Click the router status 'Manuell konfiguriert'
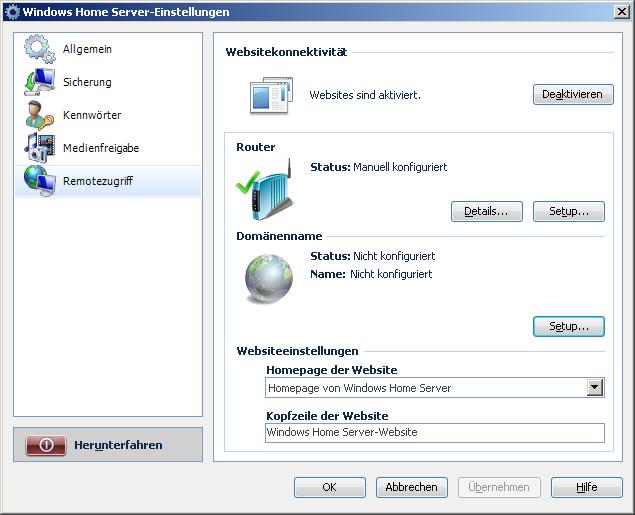The width and height of the screenshot is (635, 515). (400, 167)
